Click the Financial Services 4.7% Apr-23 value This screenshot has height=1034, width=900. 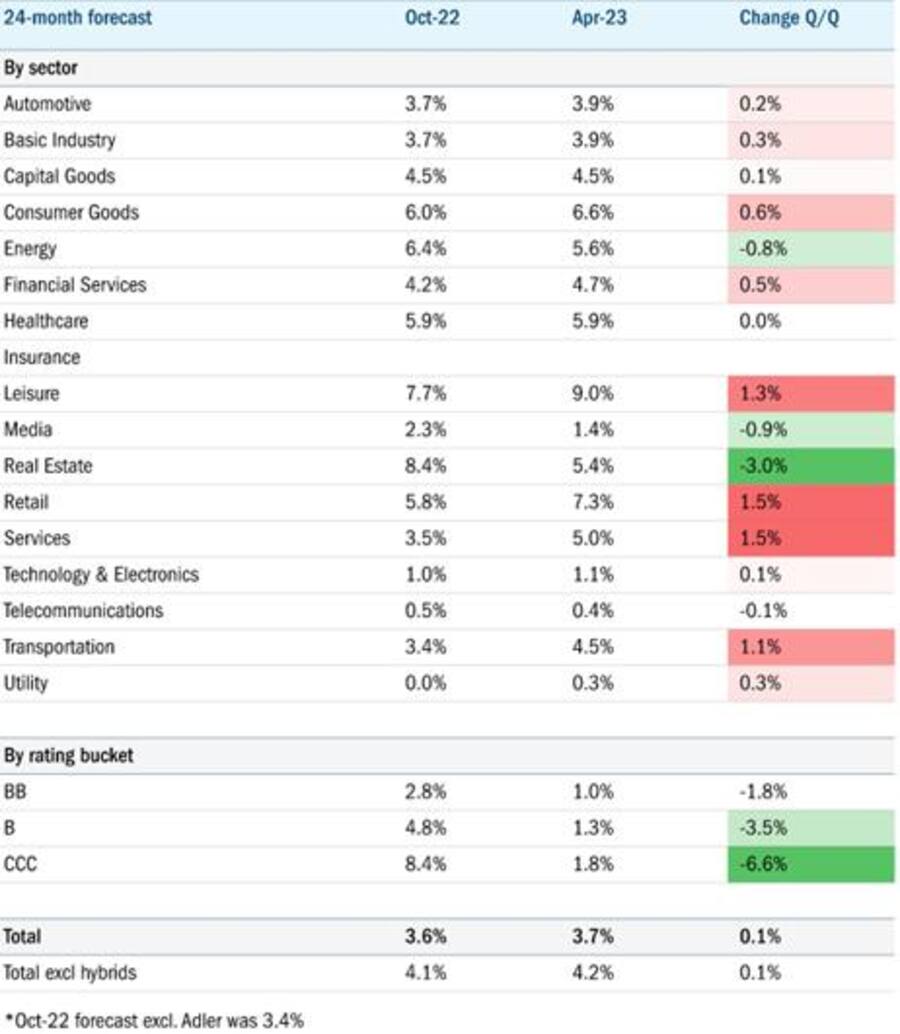coord(593,286)
